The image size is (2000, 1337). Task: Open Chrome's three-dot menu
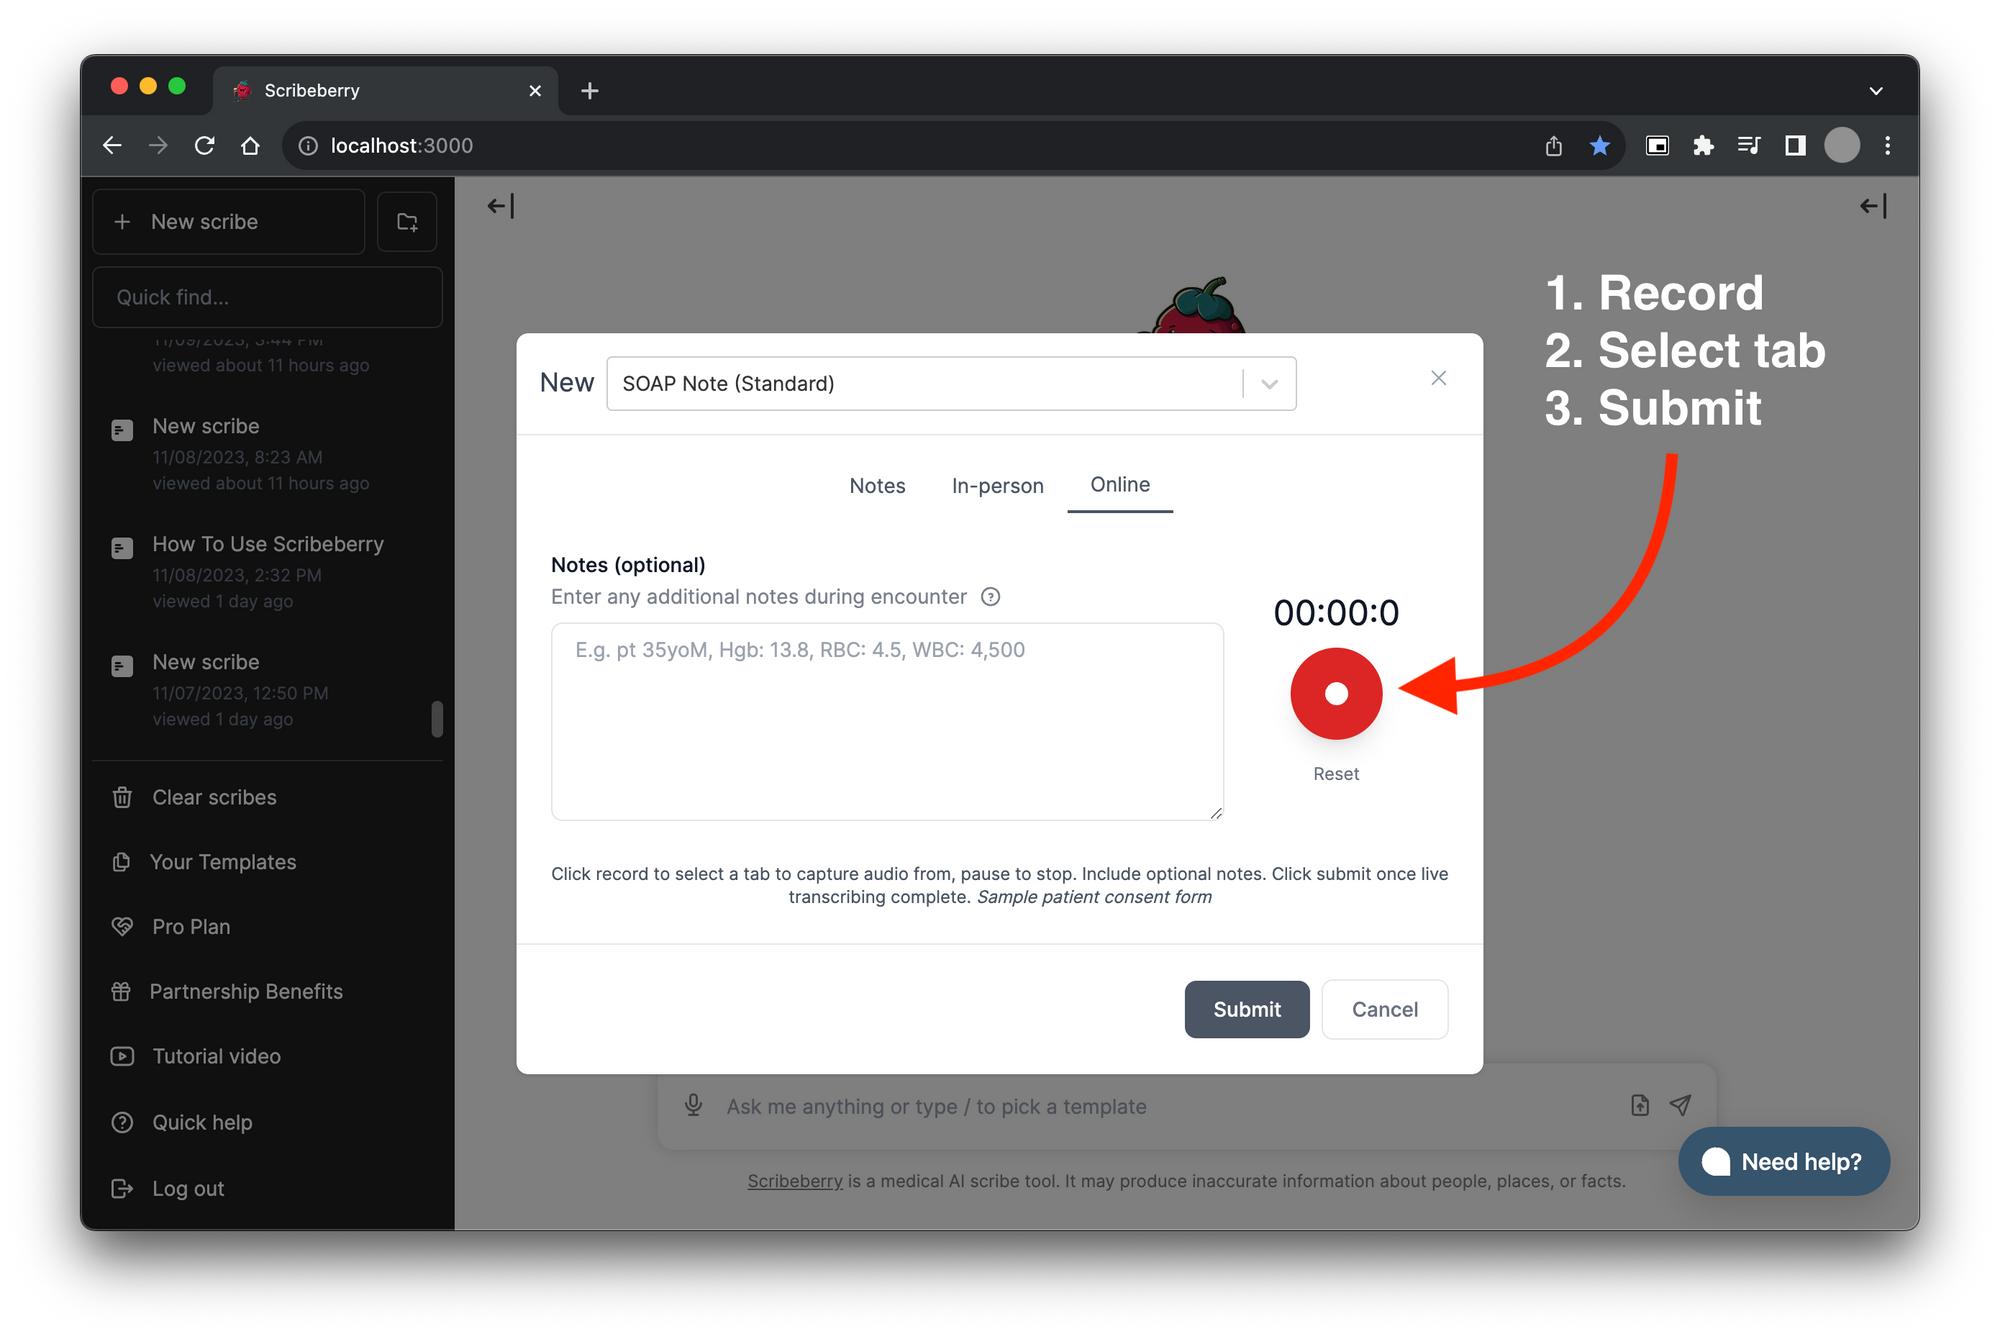[1888, 146]
